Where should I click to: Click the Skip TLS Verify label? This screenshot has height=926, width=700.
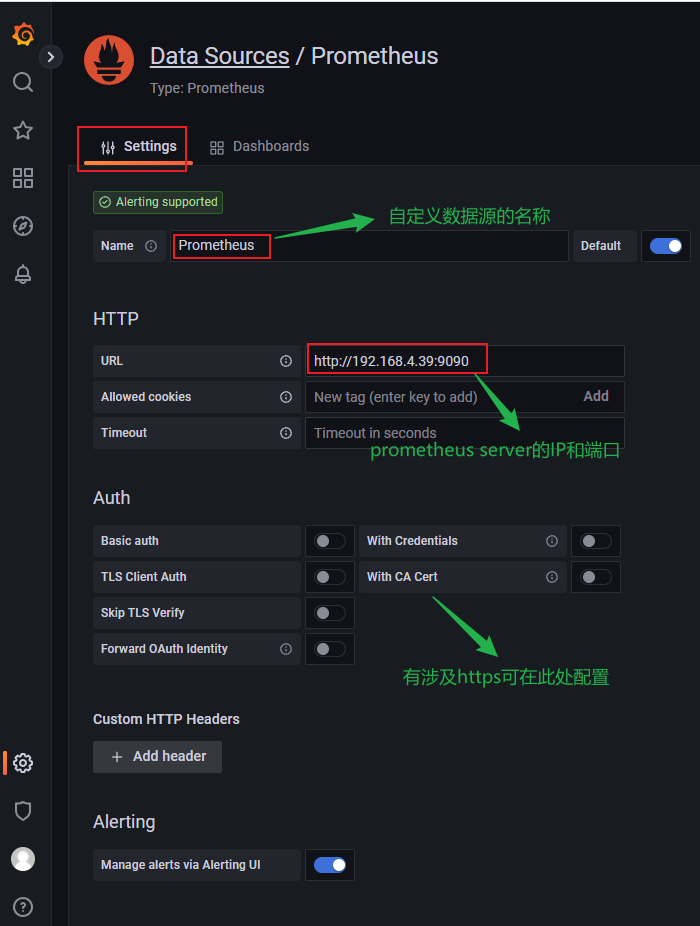pos(142,613)
